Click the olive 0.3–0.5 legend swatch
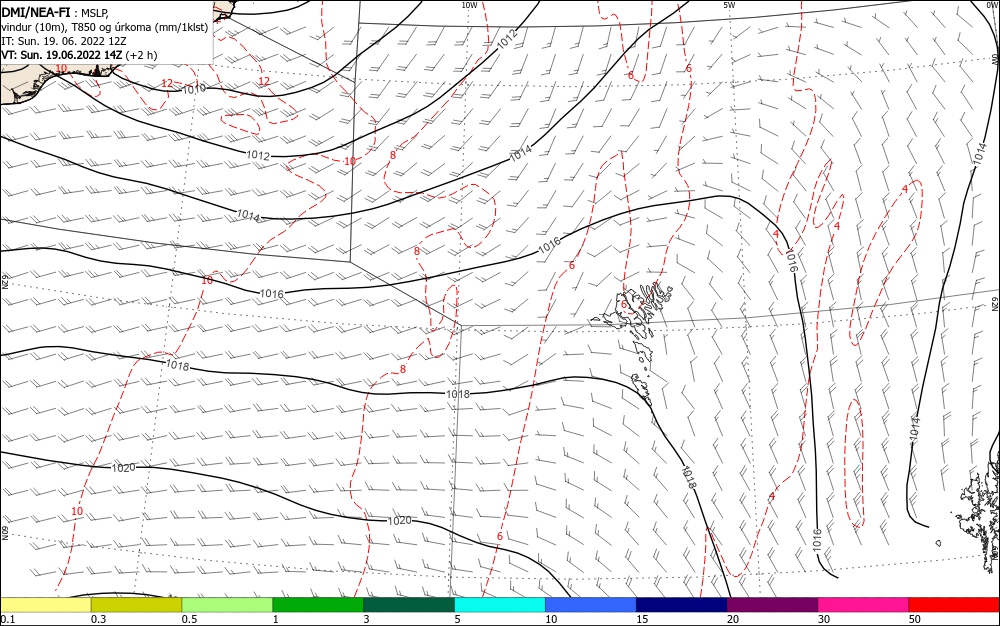The image size is (1000, 626). (136, 605)
